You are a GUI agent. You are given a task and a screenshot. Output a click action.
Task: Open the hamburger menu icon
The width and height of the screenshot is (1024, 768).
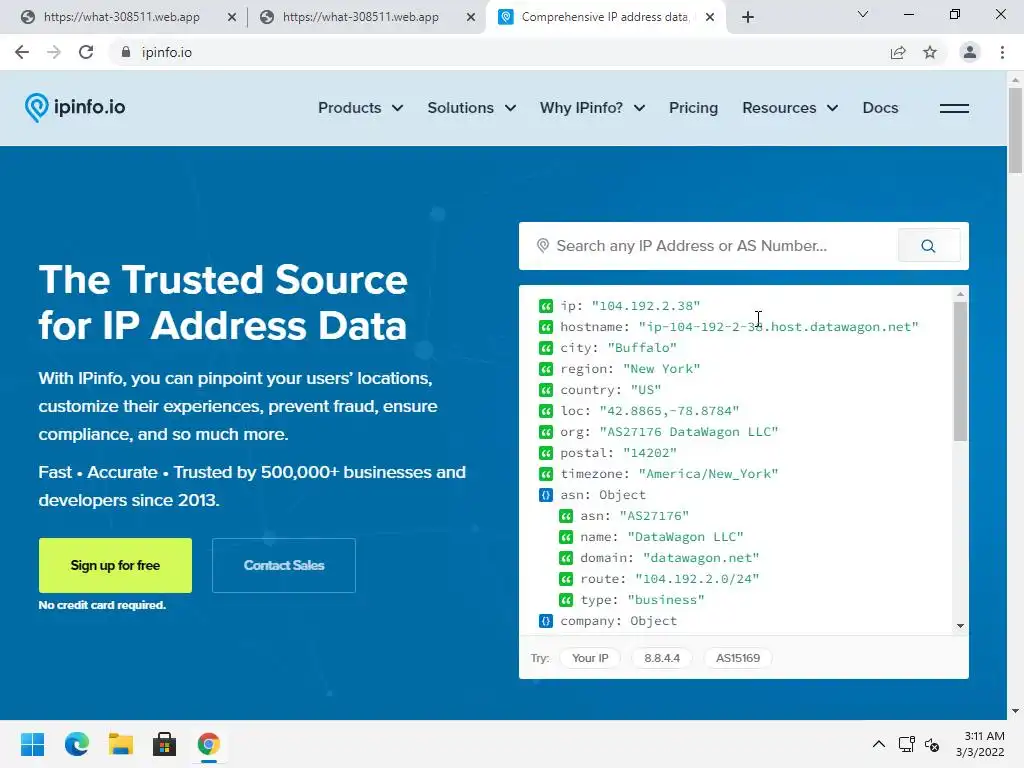click(954, 108)
